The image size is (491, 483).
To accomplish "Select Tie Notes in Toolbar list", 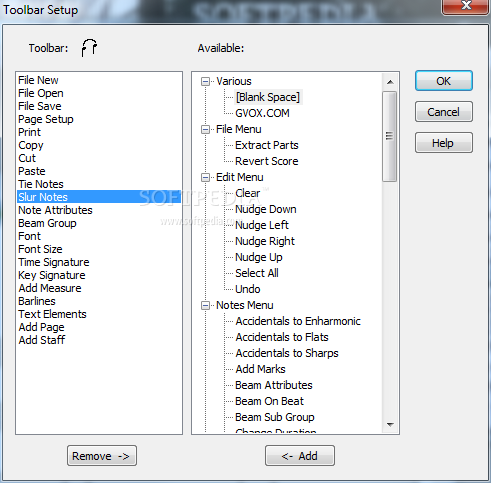I will pos(99,184).
